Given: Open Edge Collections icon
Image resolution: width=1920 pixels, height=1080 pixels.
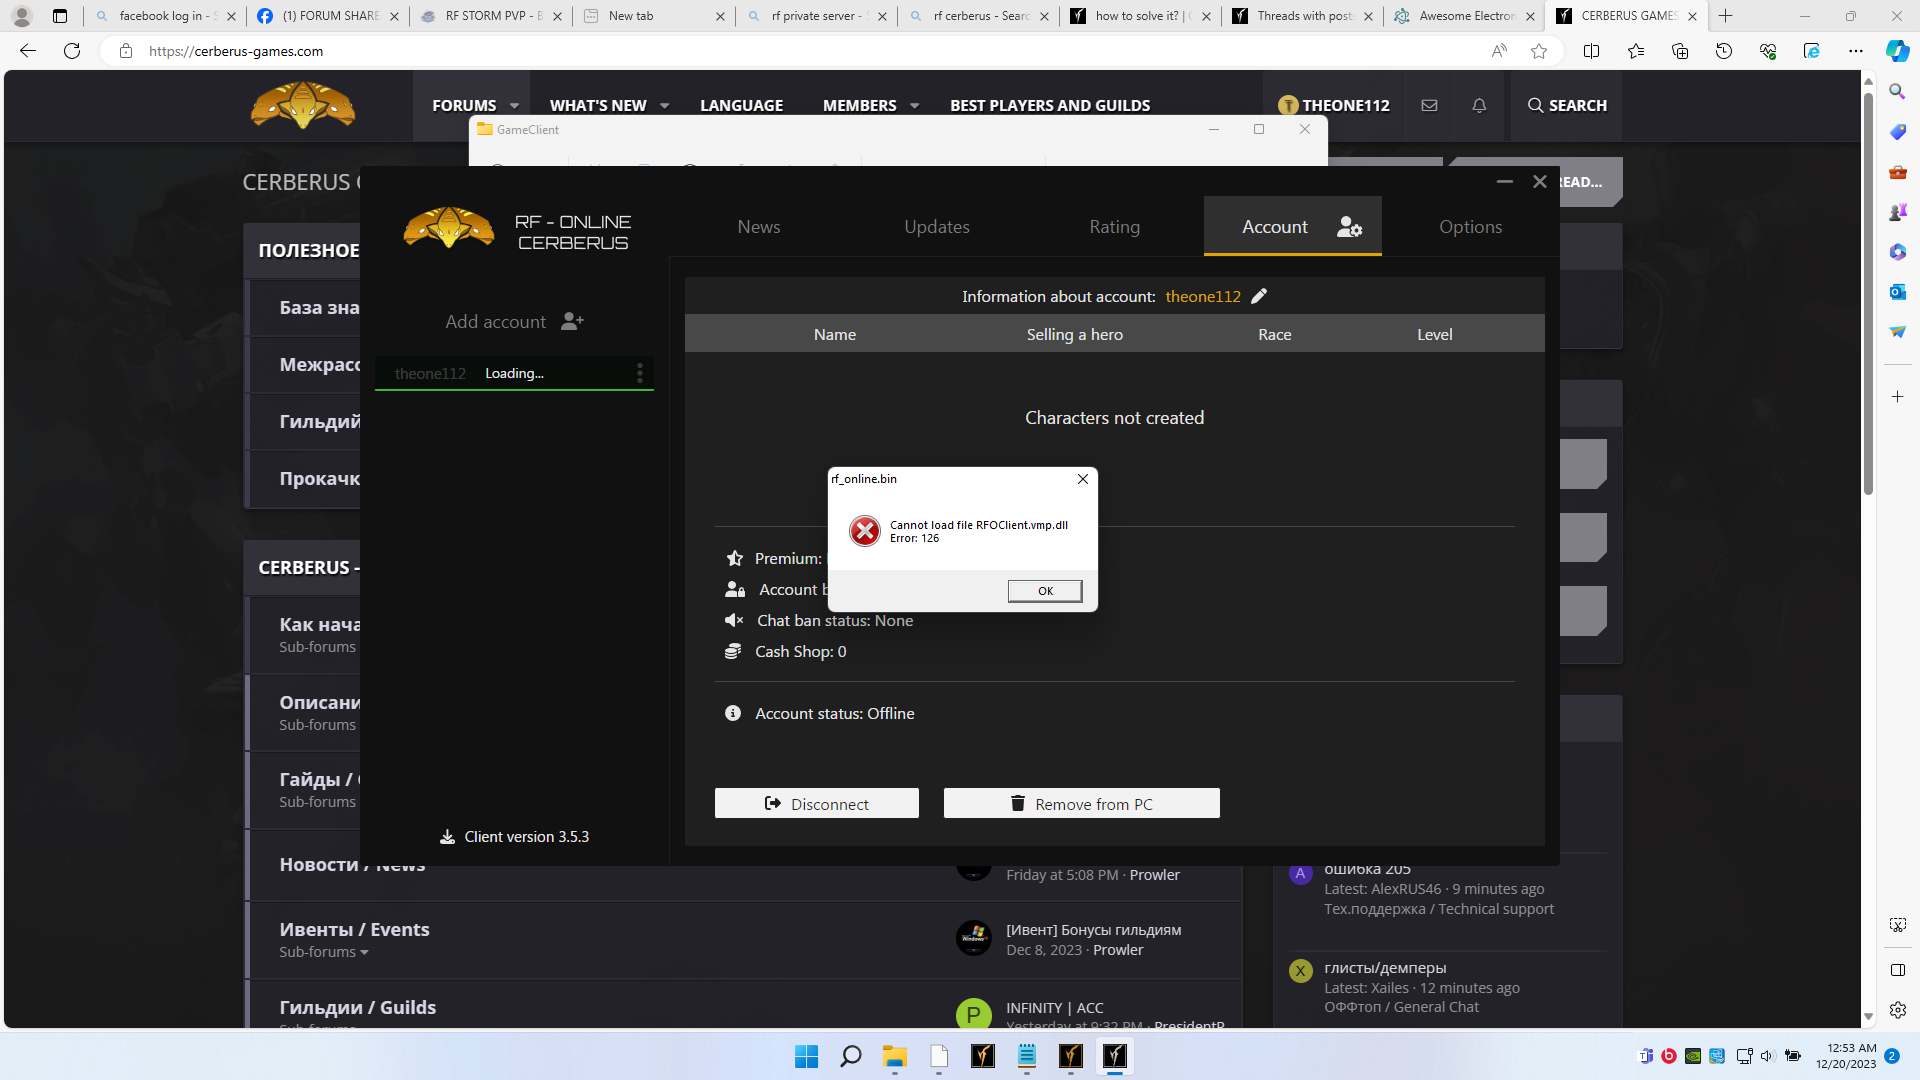Looking at the screenshot, I should [1679, 51].
